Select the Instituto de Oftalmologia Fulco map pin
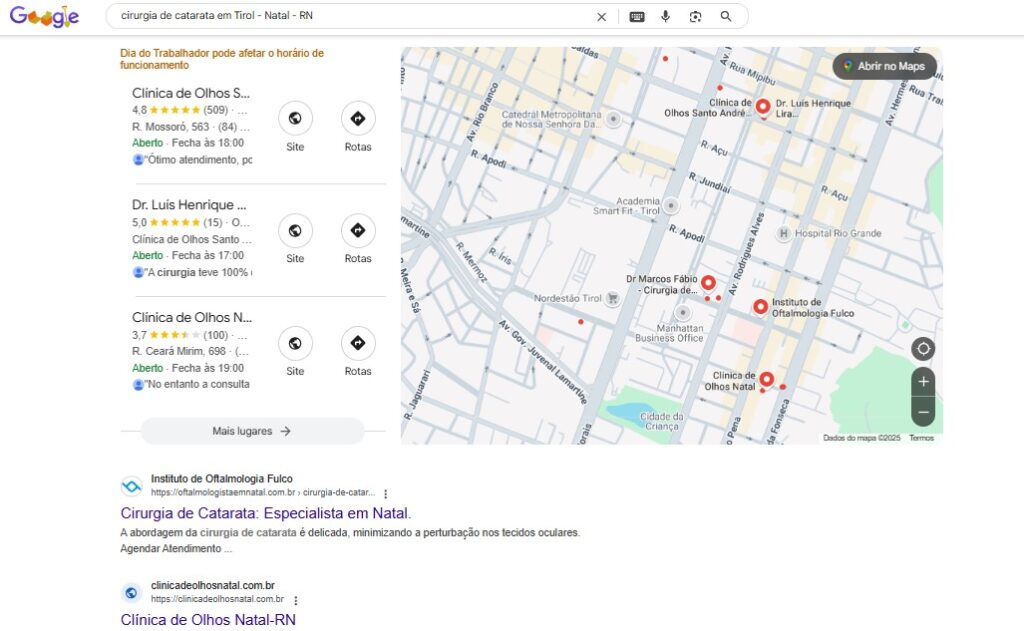 [x=760, y=306]
